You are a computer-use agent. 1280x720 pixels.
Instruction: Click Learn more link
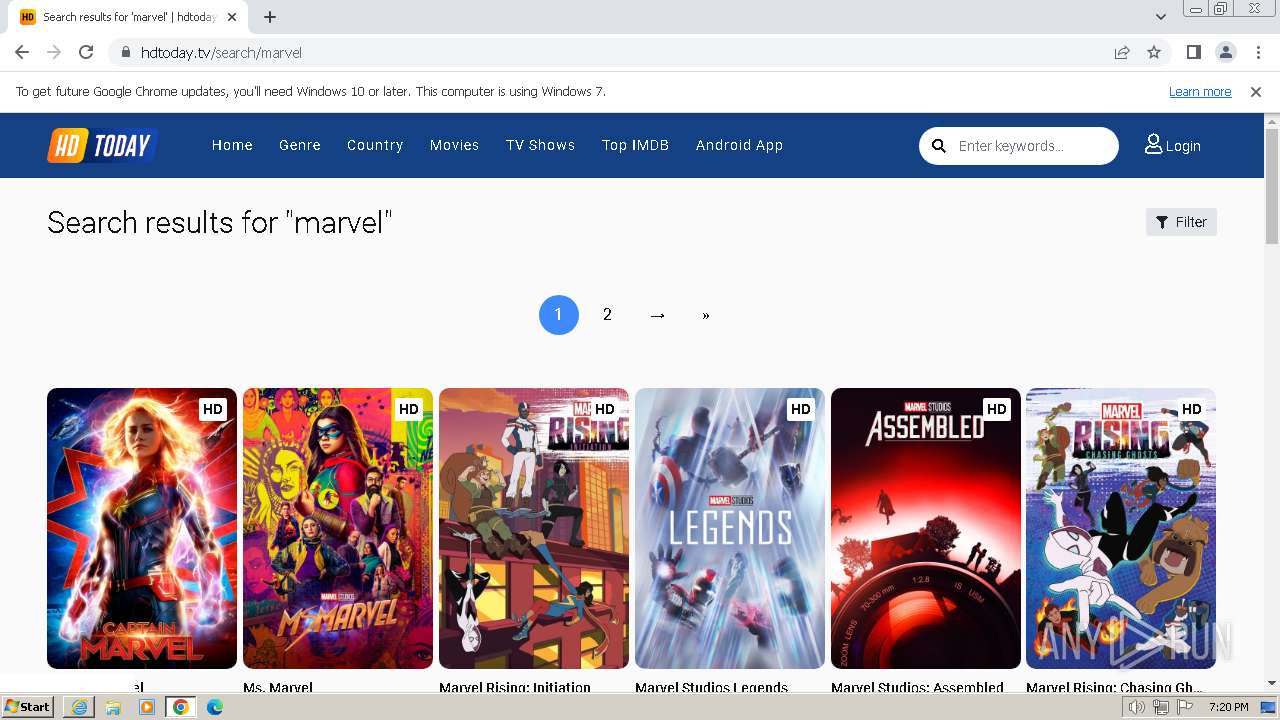(1200, 91)
